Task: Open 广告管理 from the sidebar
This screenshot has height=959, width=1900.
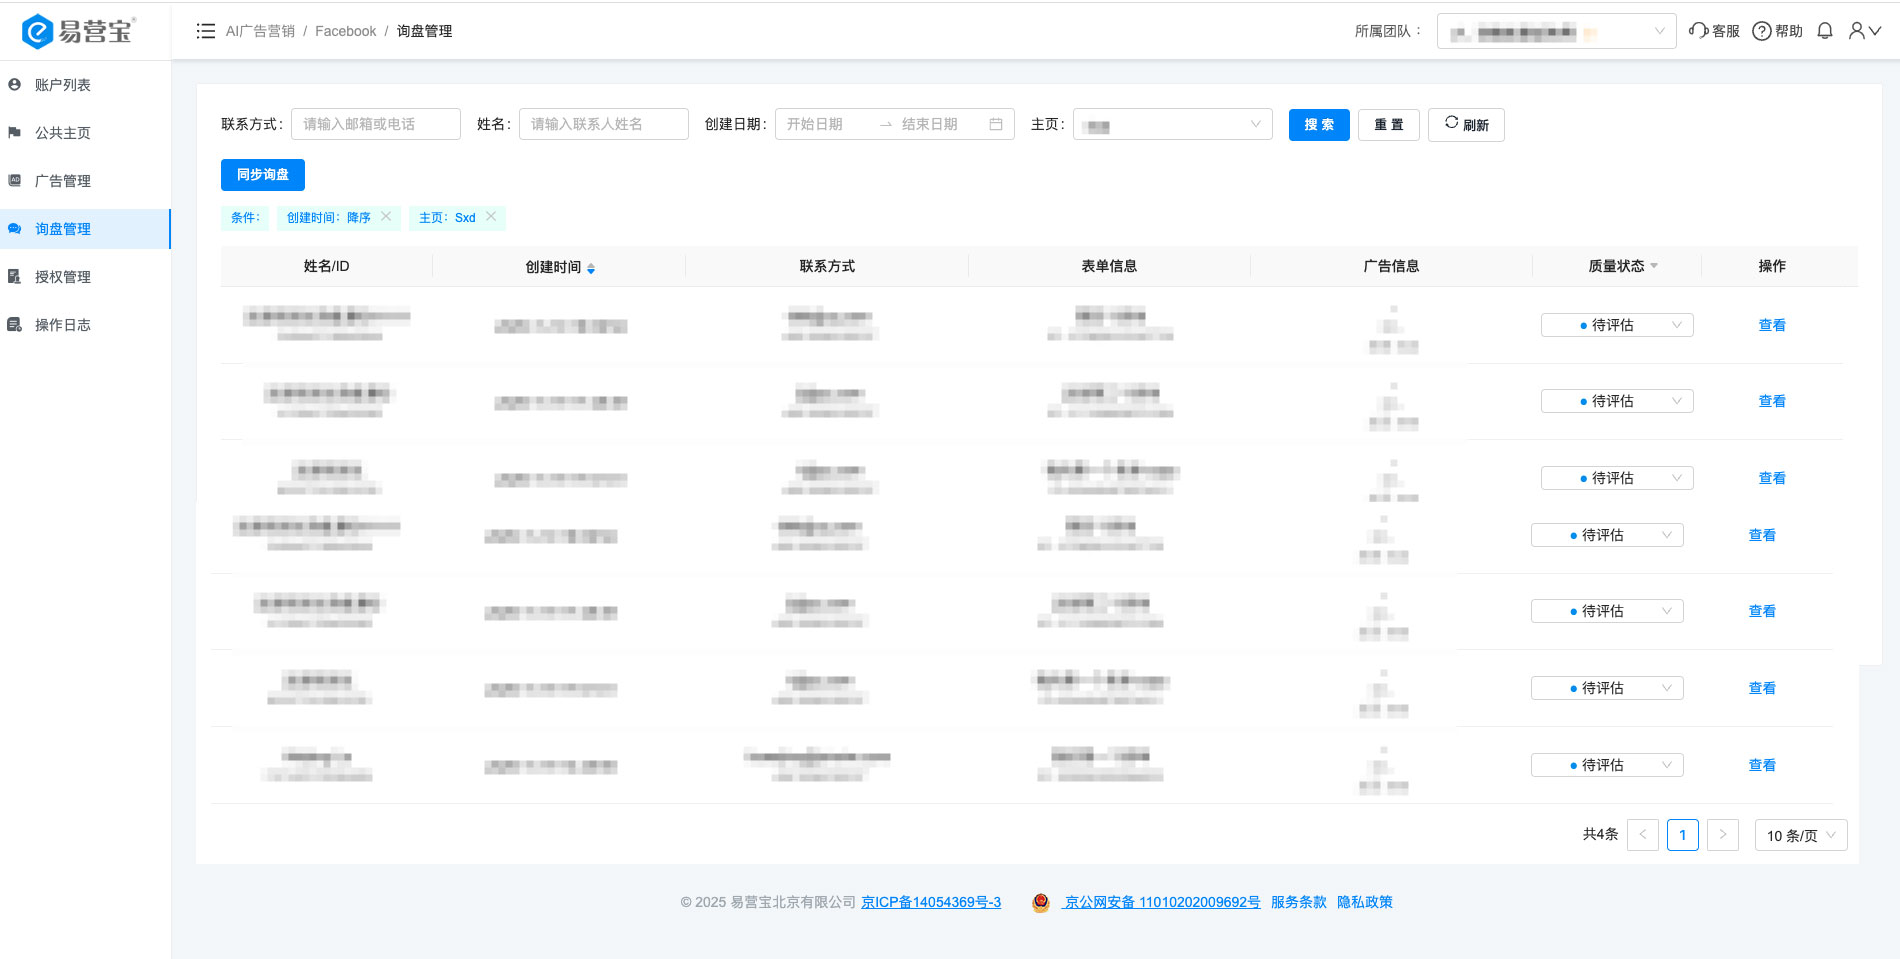Action: tap(62, 181)
